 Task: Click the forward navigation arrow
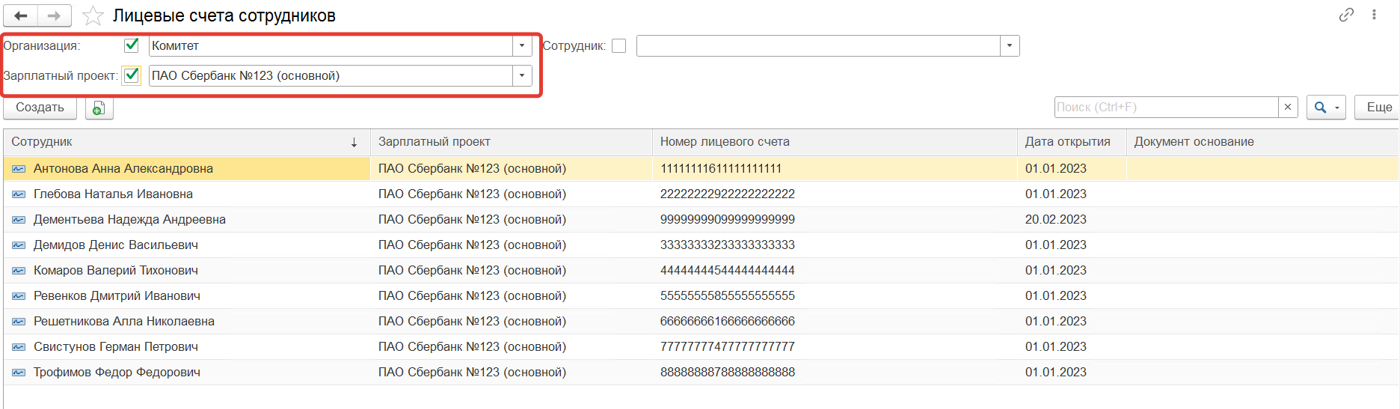[x=54, y=16]
